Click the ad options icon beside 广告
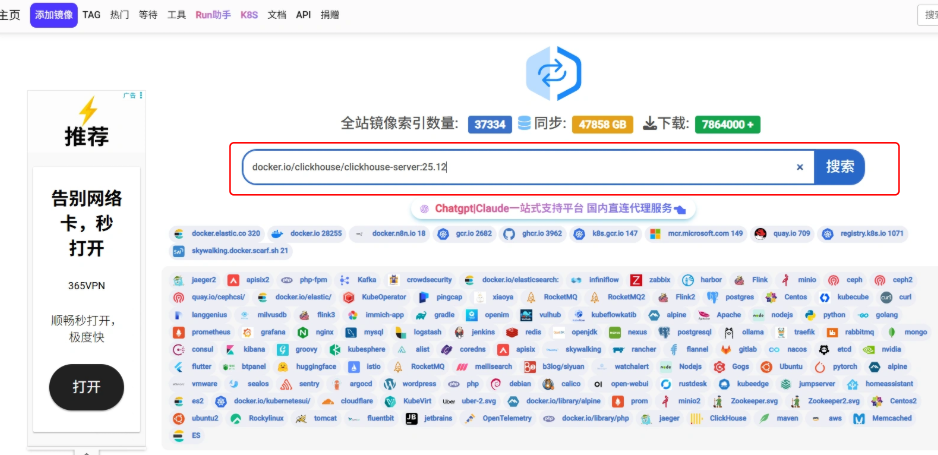 point(141,95)
